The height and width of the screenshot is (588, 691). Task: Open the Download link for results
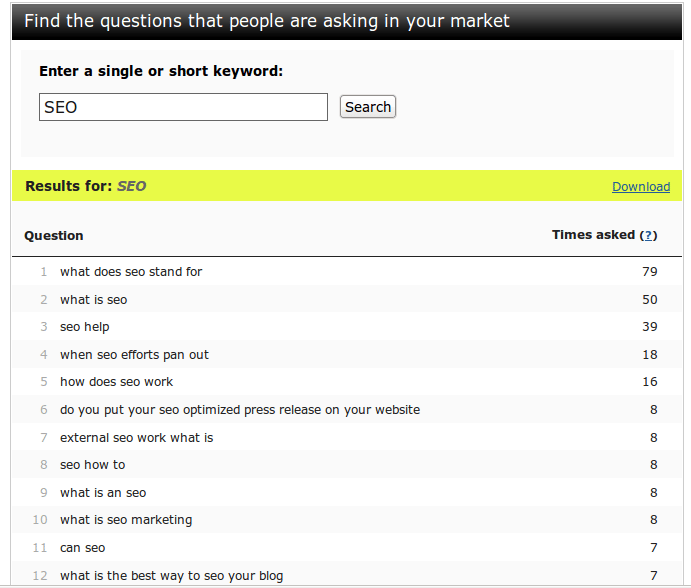(x=640, y=187)
